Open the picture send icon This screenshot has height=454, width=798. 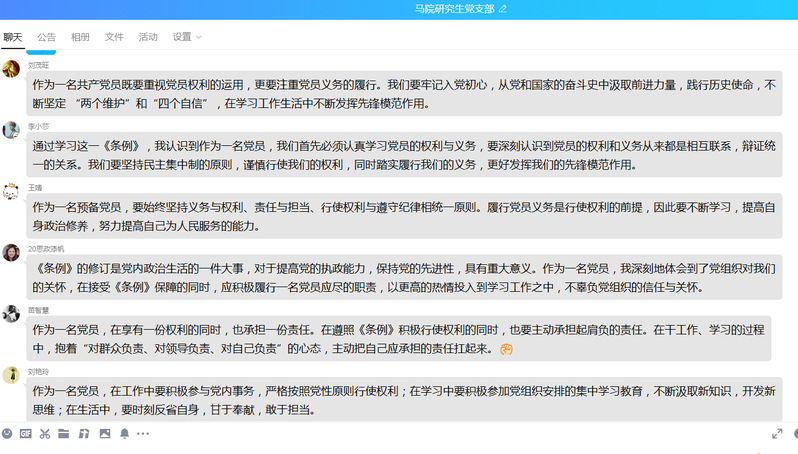(x=104, y=434)
